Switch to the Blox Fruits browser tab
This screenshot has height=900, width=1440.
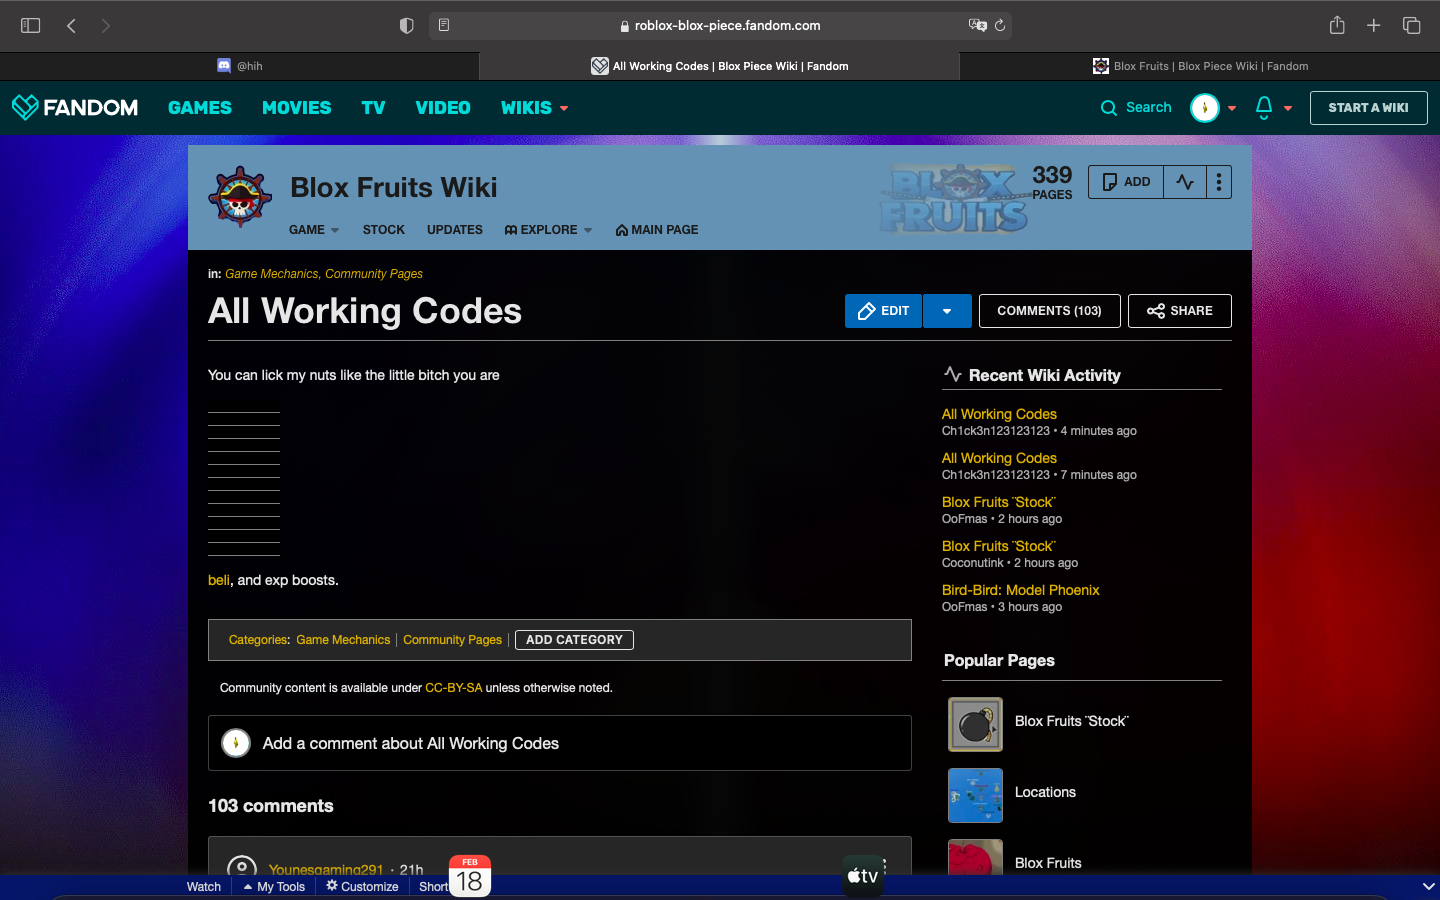(x=1200, y=66)
